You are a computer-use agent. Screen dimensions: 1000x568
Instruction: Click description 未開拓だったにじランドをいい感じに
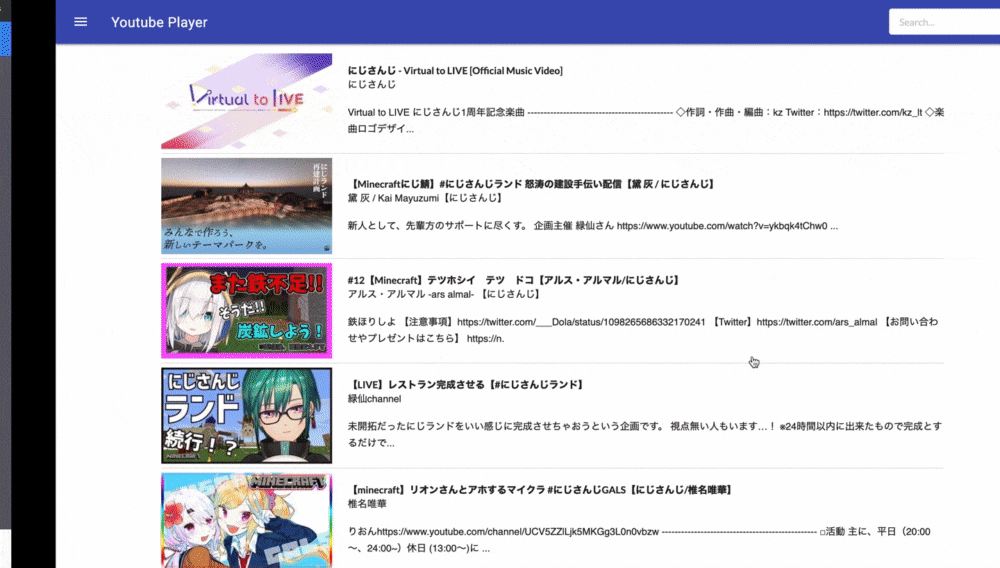645,434
